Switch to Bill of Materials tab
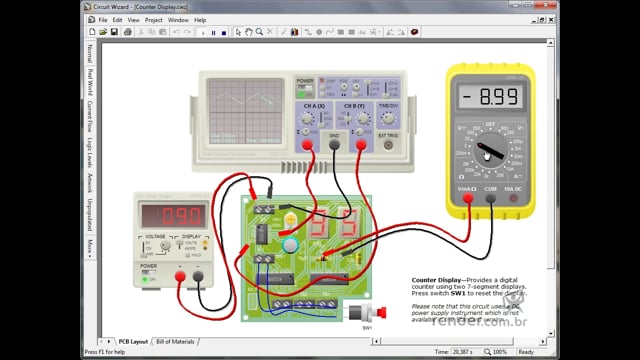The height and width of the screenshot is (360, 640). tap(175, 342)
